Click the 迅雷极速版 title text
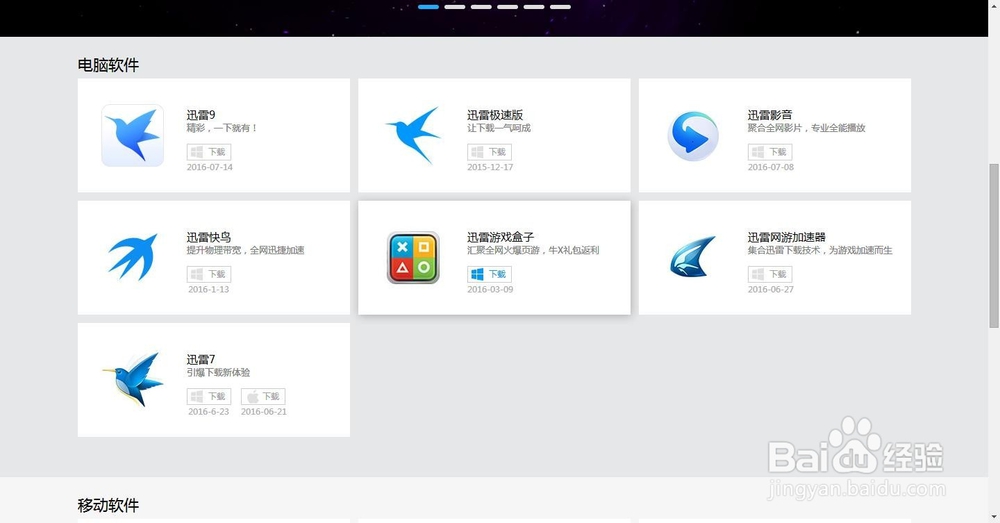This screenshot has width=1000, height=523. pyautogui.click(x=495, y=115)
